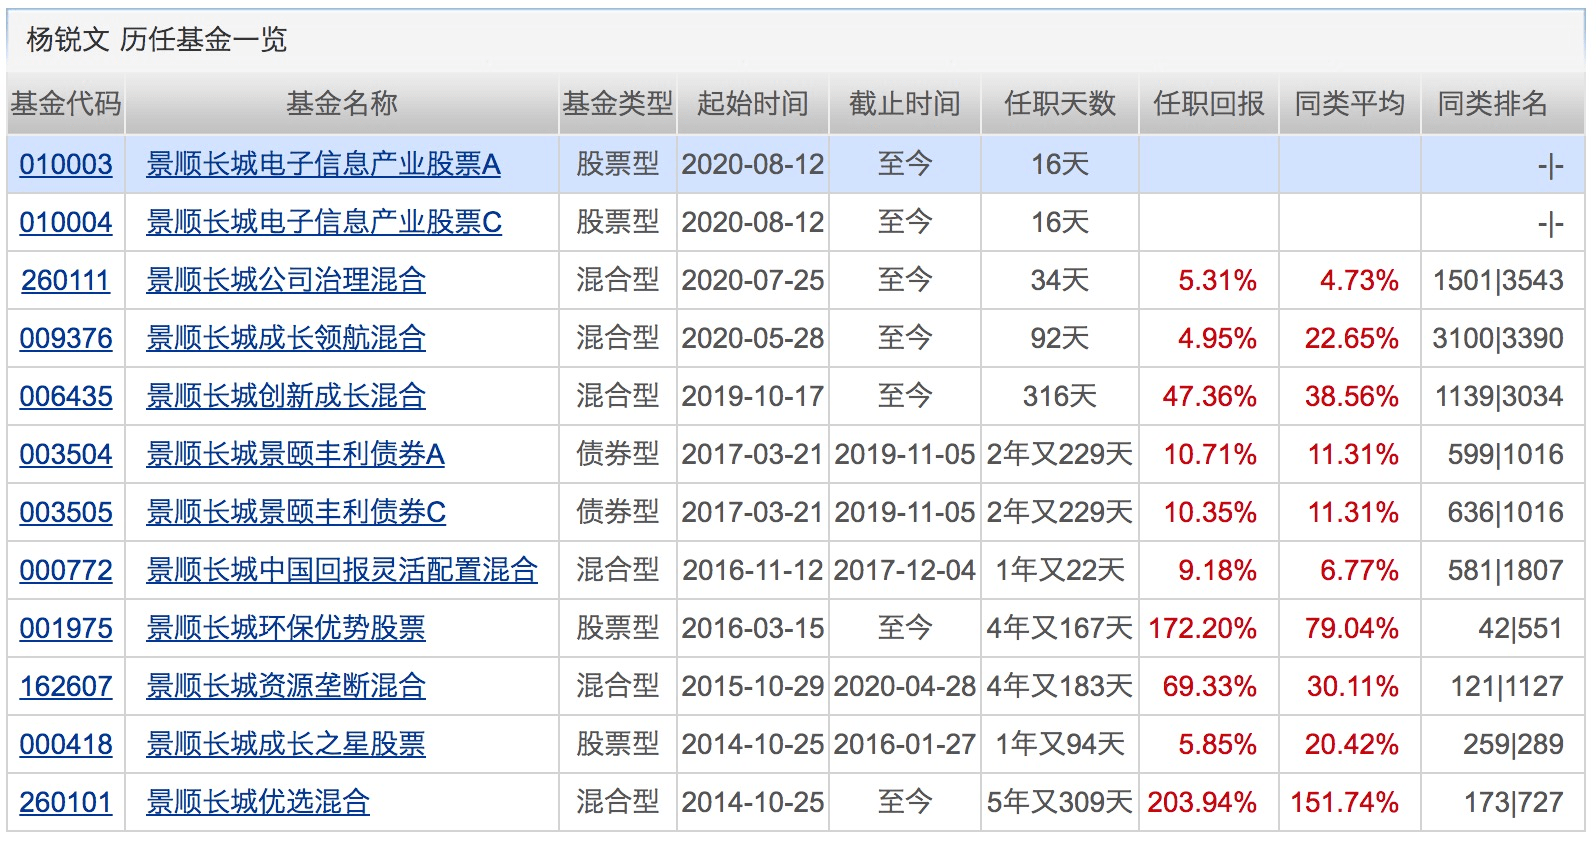Select tenure cell 316天

(x=1060, y=396)
